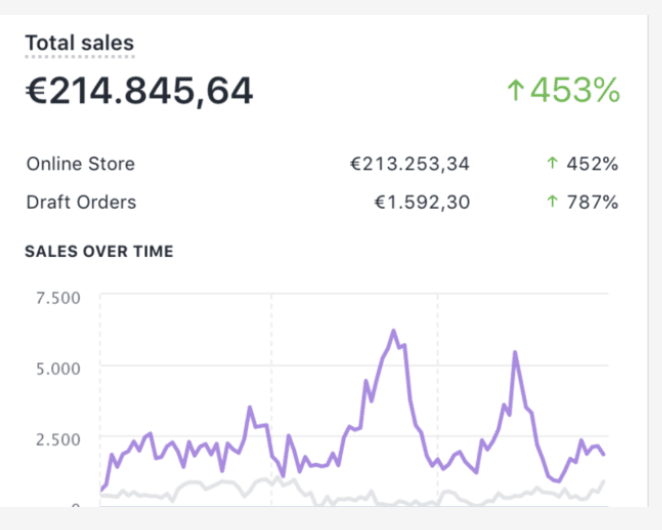Screen dimensions: 662x530
Task: Click the left dashed vertical gridline
Action: click(x=271, y=340)
